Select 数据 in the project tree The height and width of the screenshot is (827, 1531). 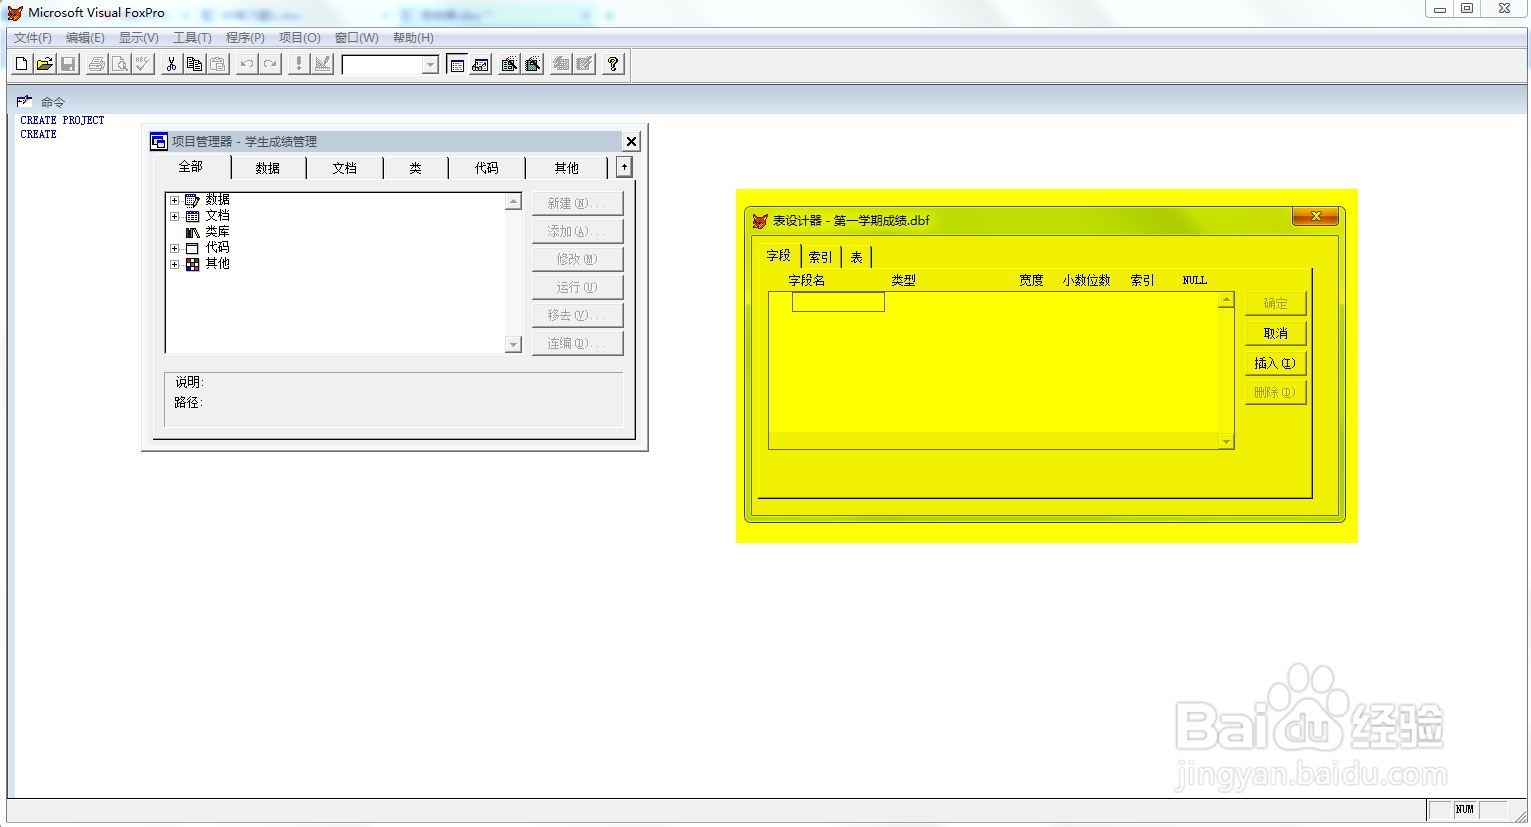pyautogui.click(x=217, y=200)
